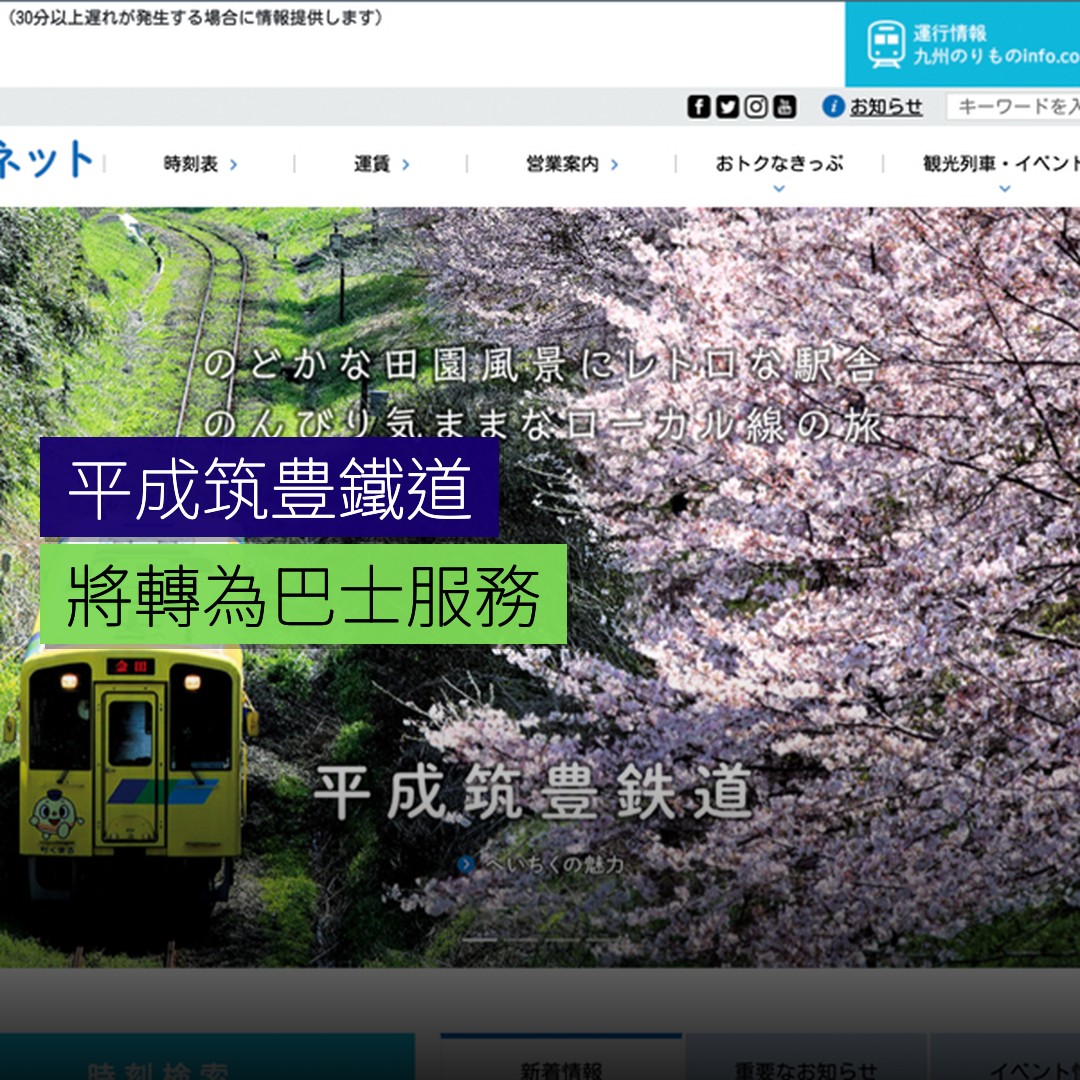The height and width of the screenshot is (1080, 1080).
Task: Click the blue info icon beside お知らせ
Action: point(834,103)
